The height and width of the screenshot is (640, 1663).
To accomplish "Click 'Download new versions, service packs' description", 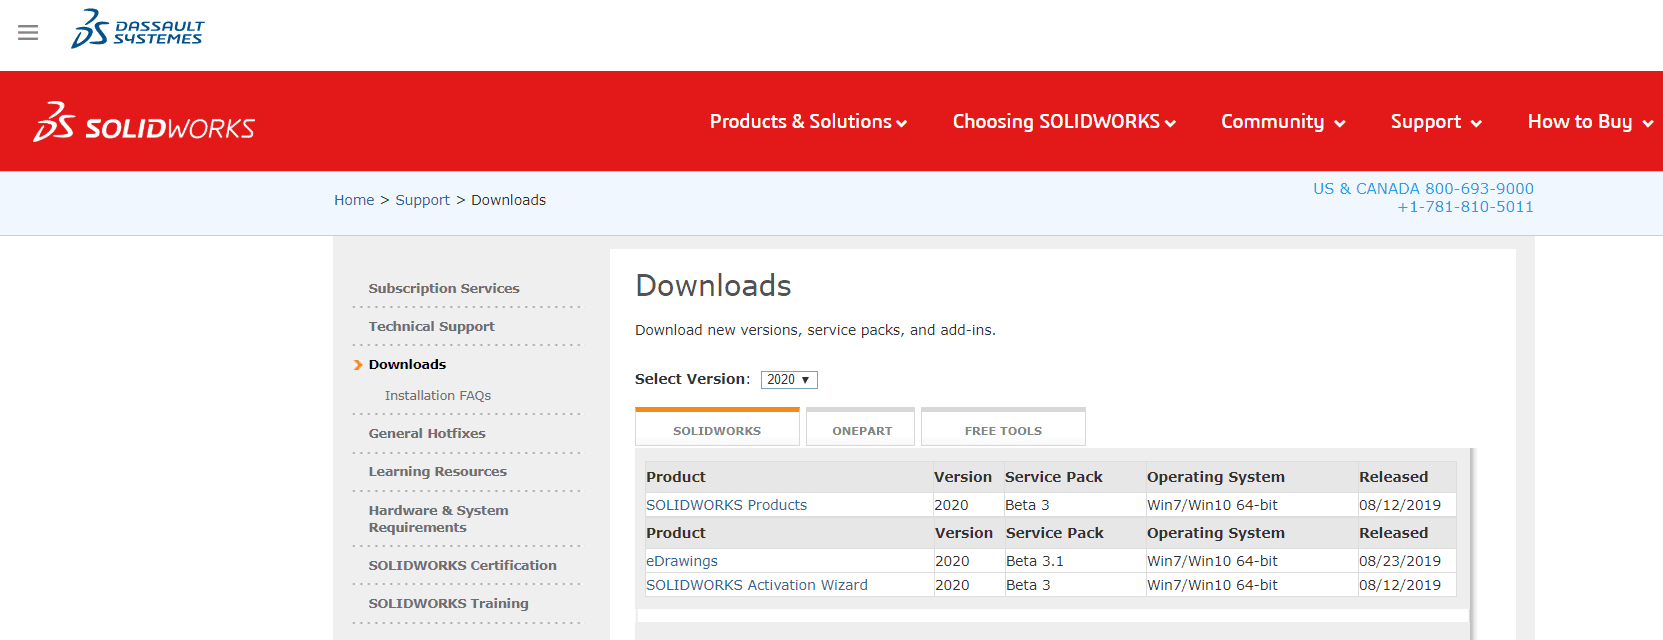I will point(815,330).
